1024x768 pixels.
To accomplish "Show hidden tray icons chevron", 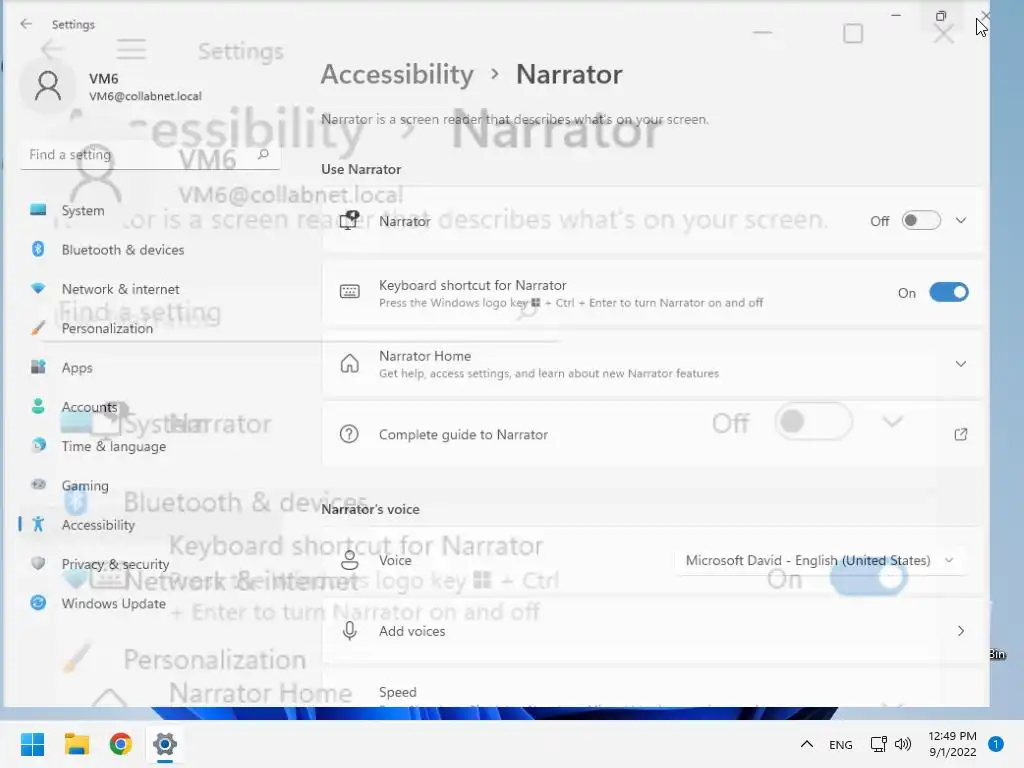I will (x=807, y=744).
